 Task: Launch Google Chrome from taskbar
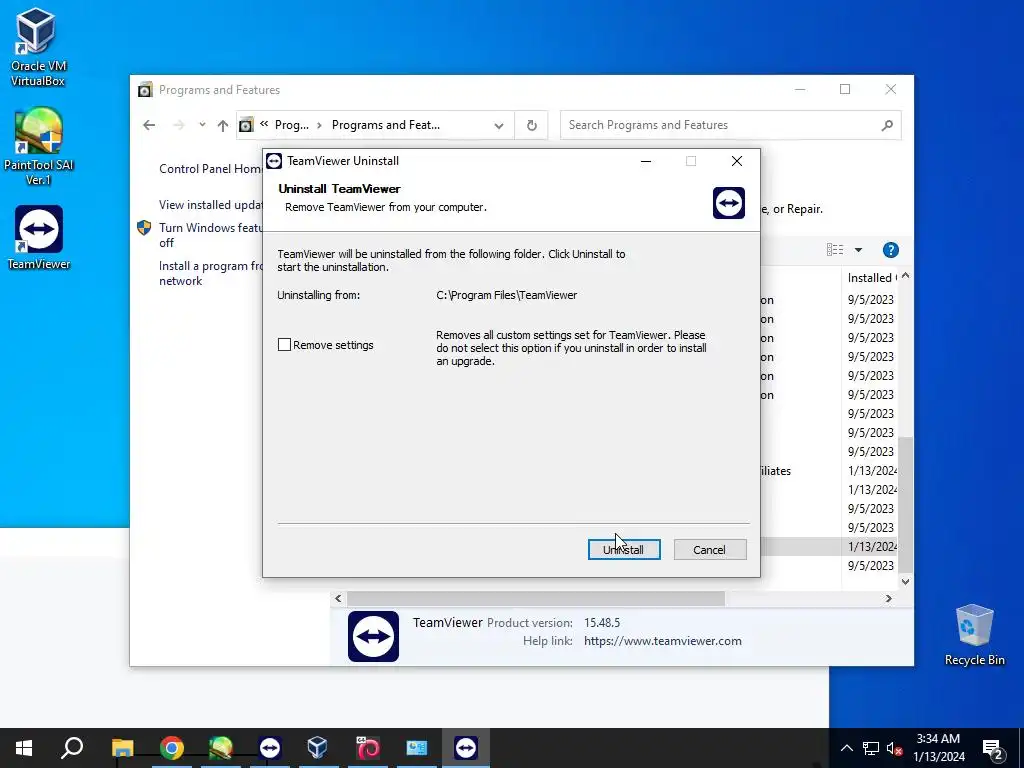pos(172,748)
